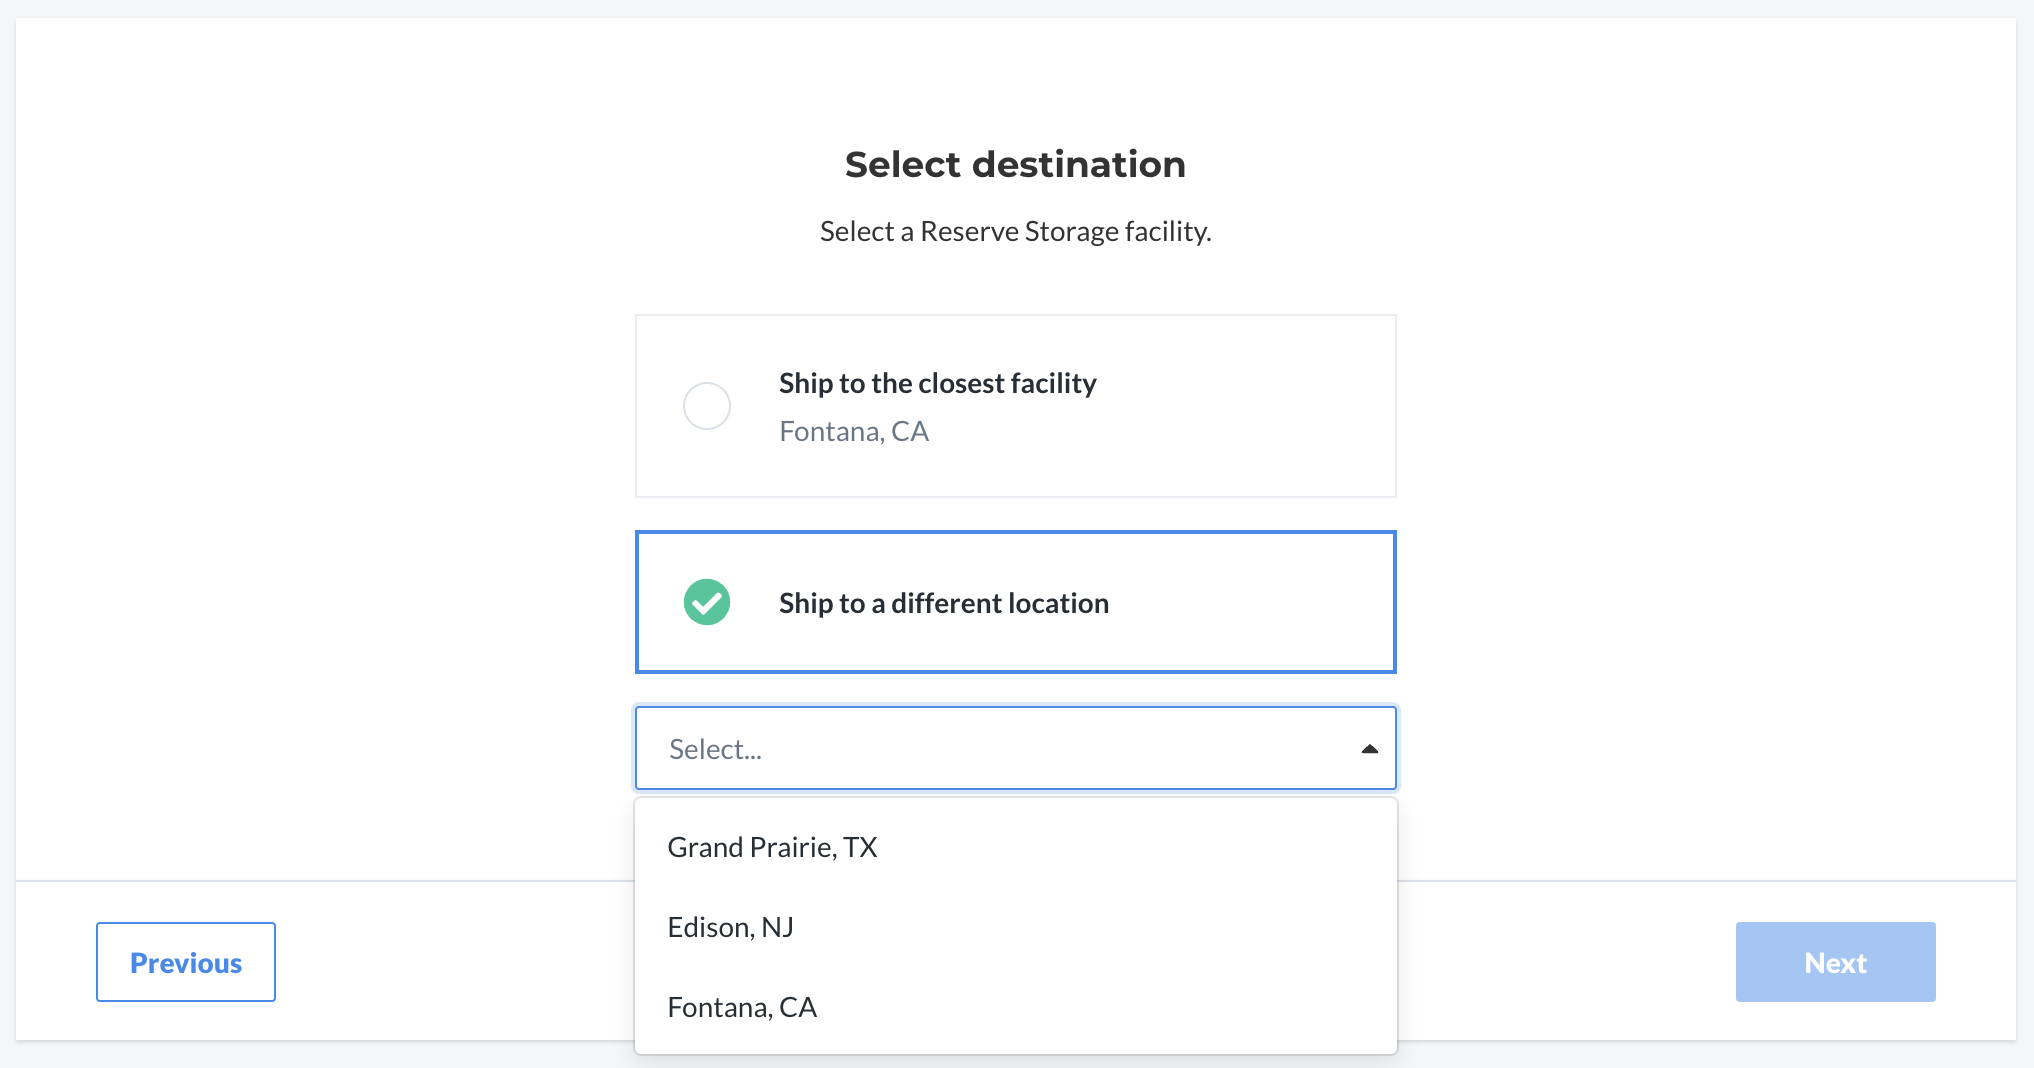The width and height of the screenshot is (2034, 1068).
Task: Click the Select... combo box field
Action: point(1016,748)
